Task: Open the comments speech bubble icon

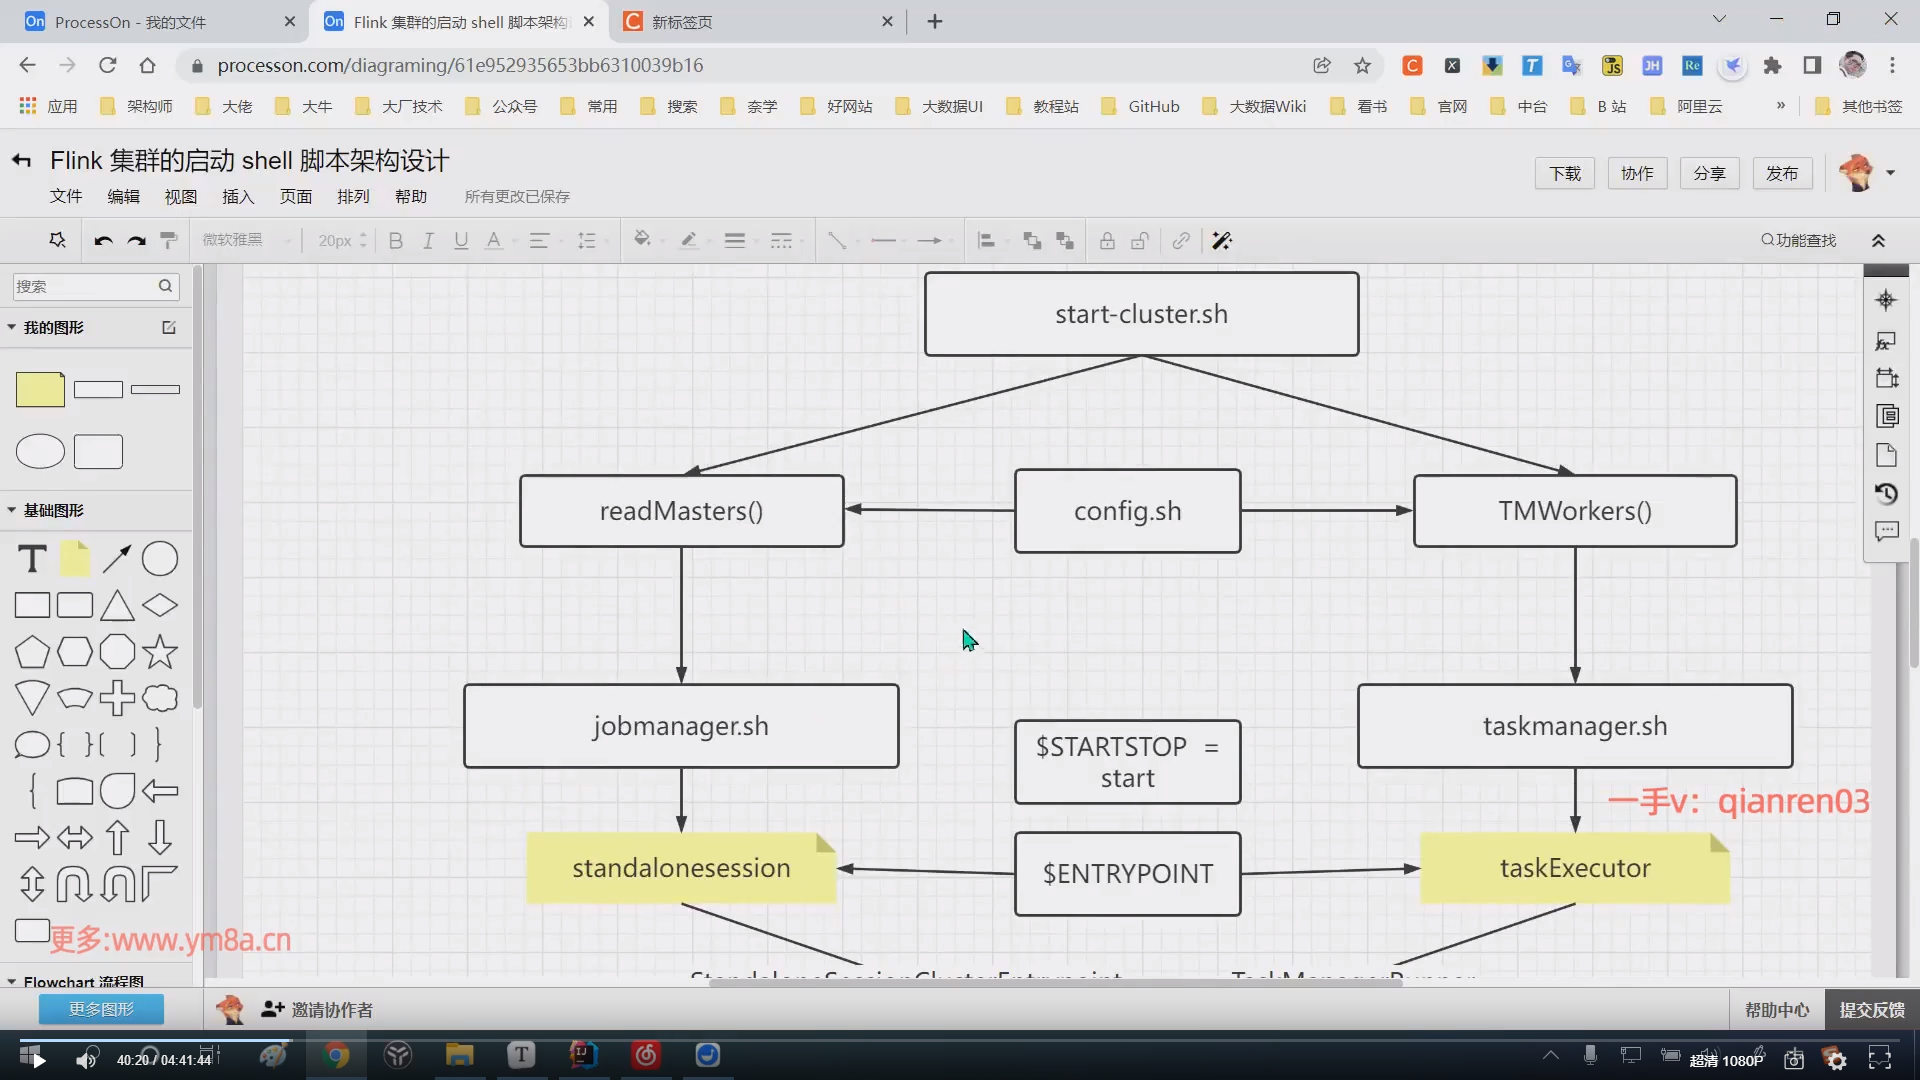Action: pos(1886,532)
